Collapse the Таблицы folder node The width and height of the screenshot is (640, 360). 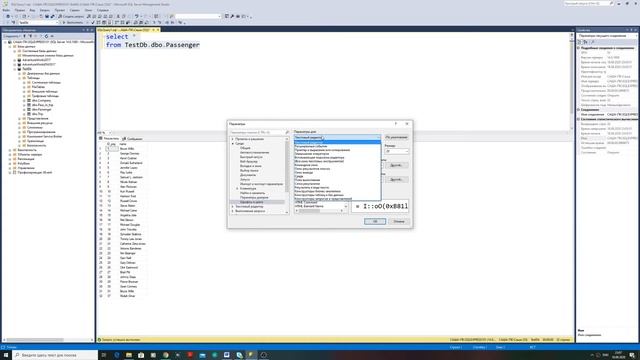tap(19, 78)
